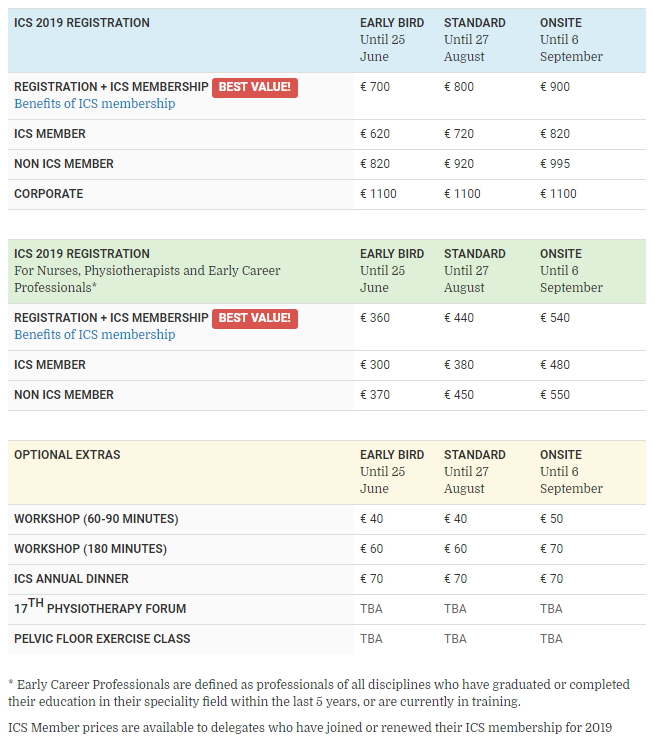Select the € 800 standard price

pos(459,87)
